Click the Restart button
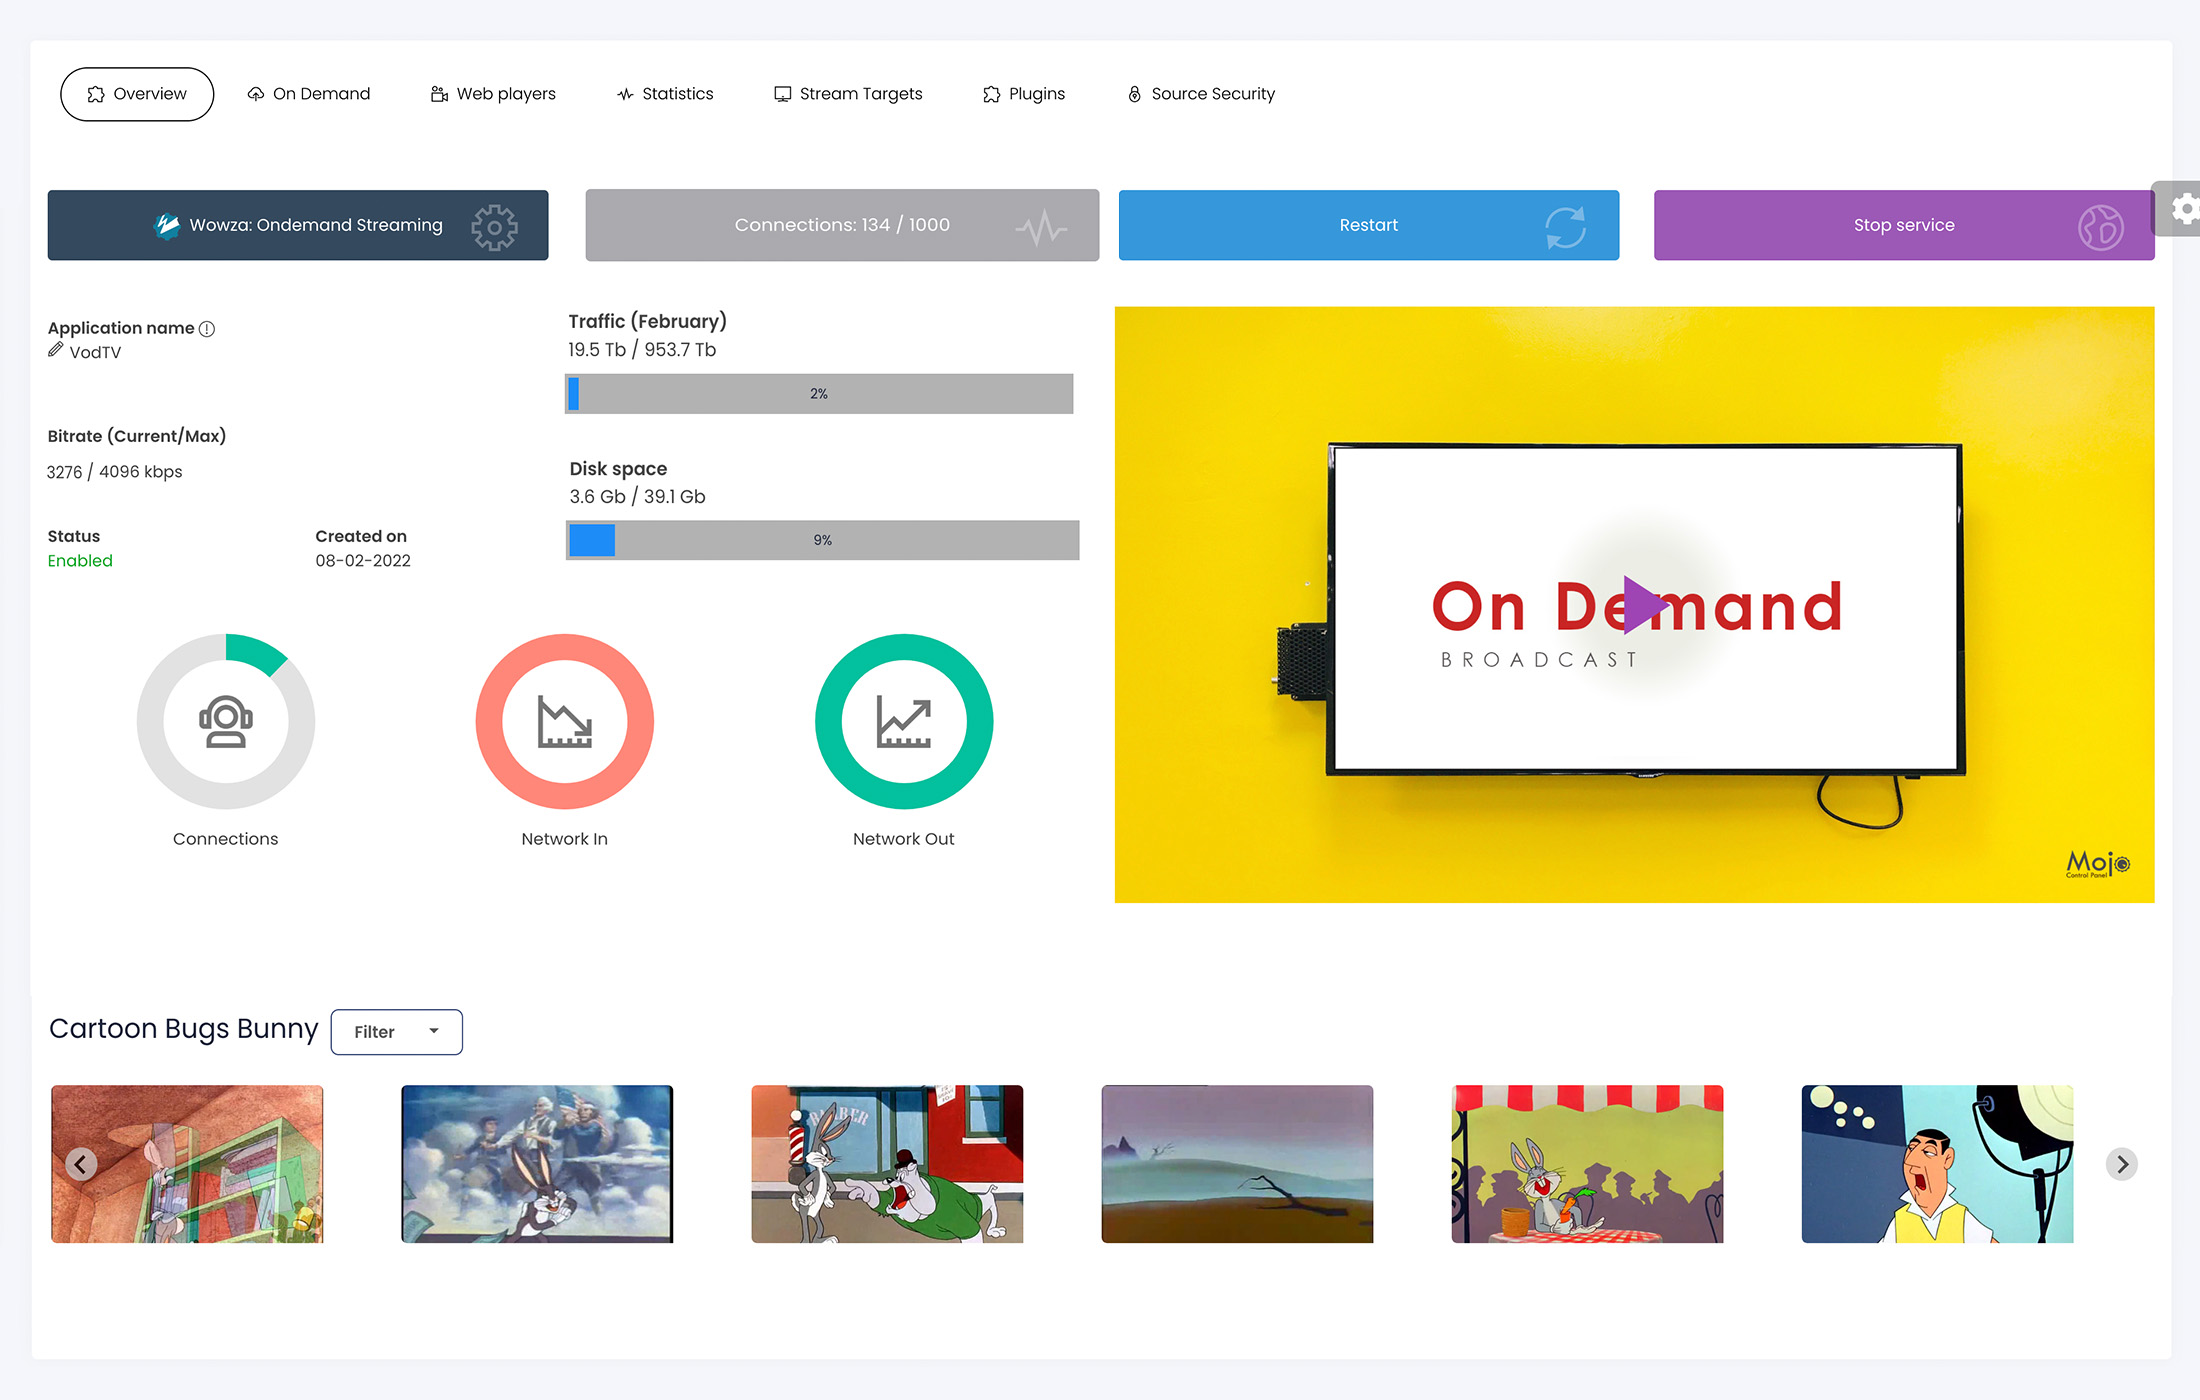The width and height of the screenshot is (2200, 1400). point(1368,225)
